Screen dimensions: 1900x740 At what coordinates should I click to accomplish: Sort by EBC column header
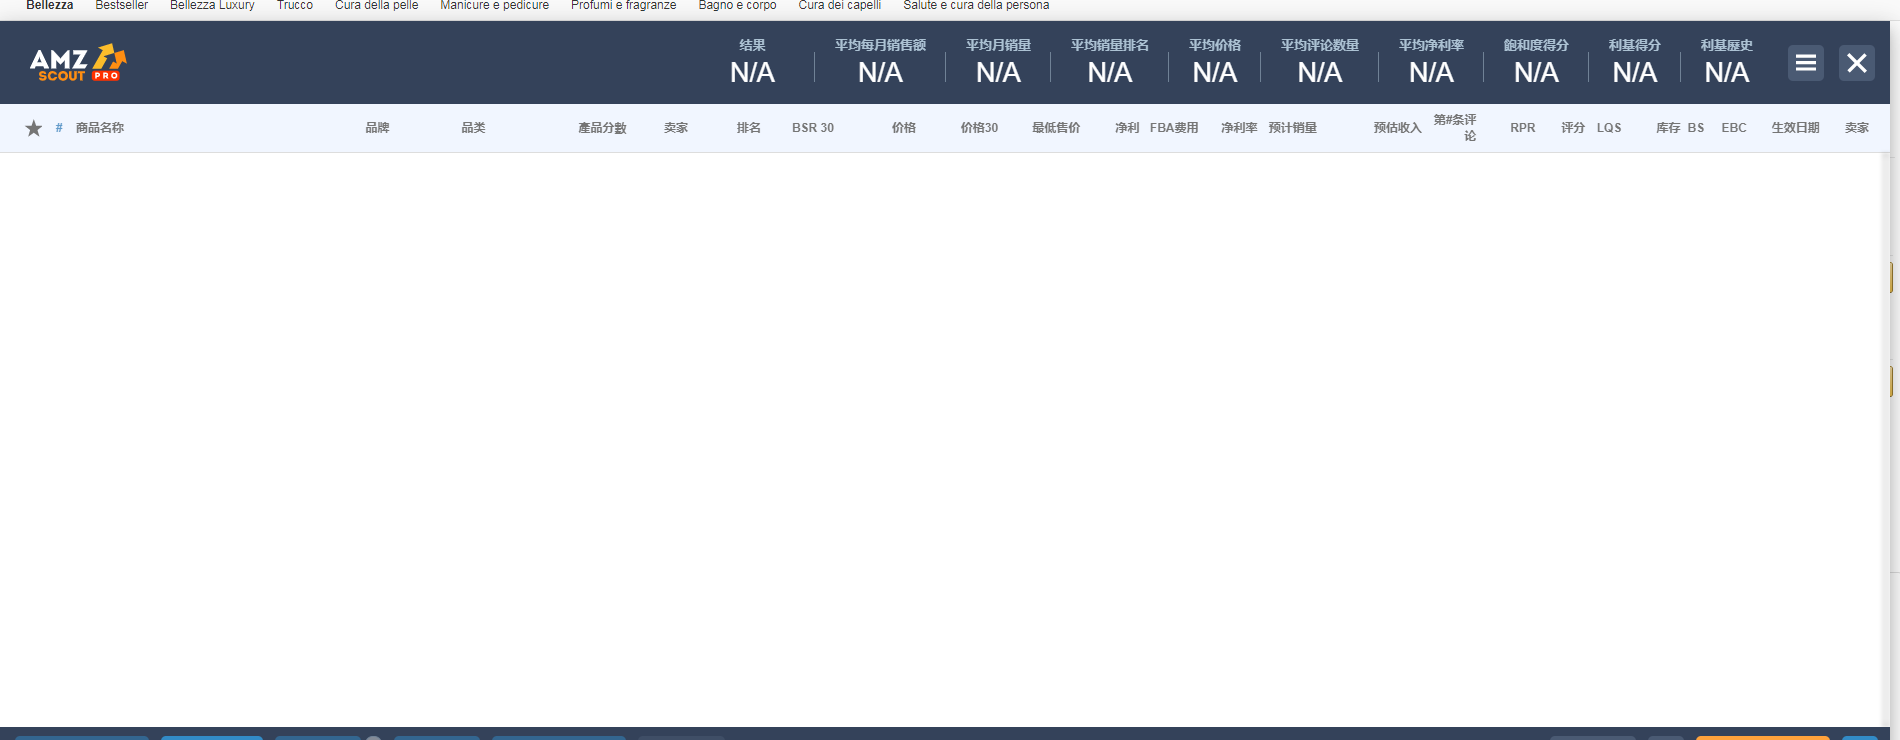(x=1733, y=128)
